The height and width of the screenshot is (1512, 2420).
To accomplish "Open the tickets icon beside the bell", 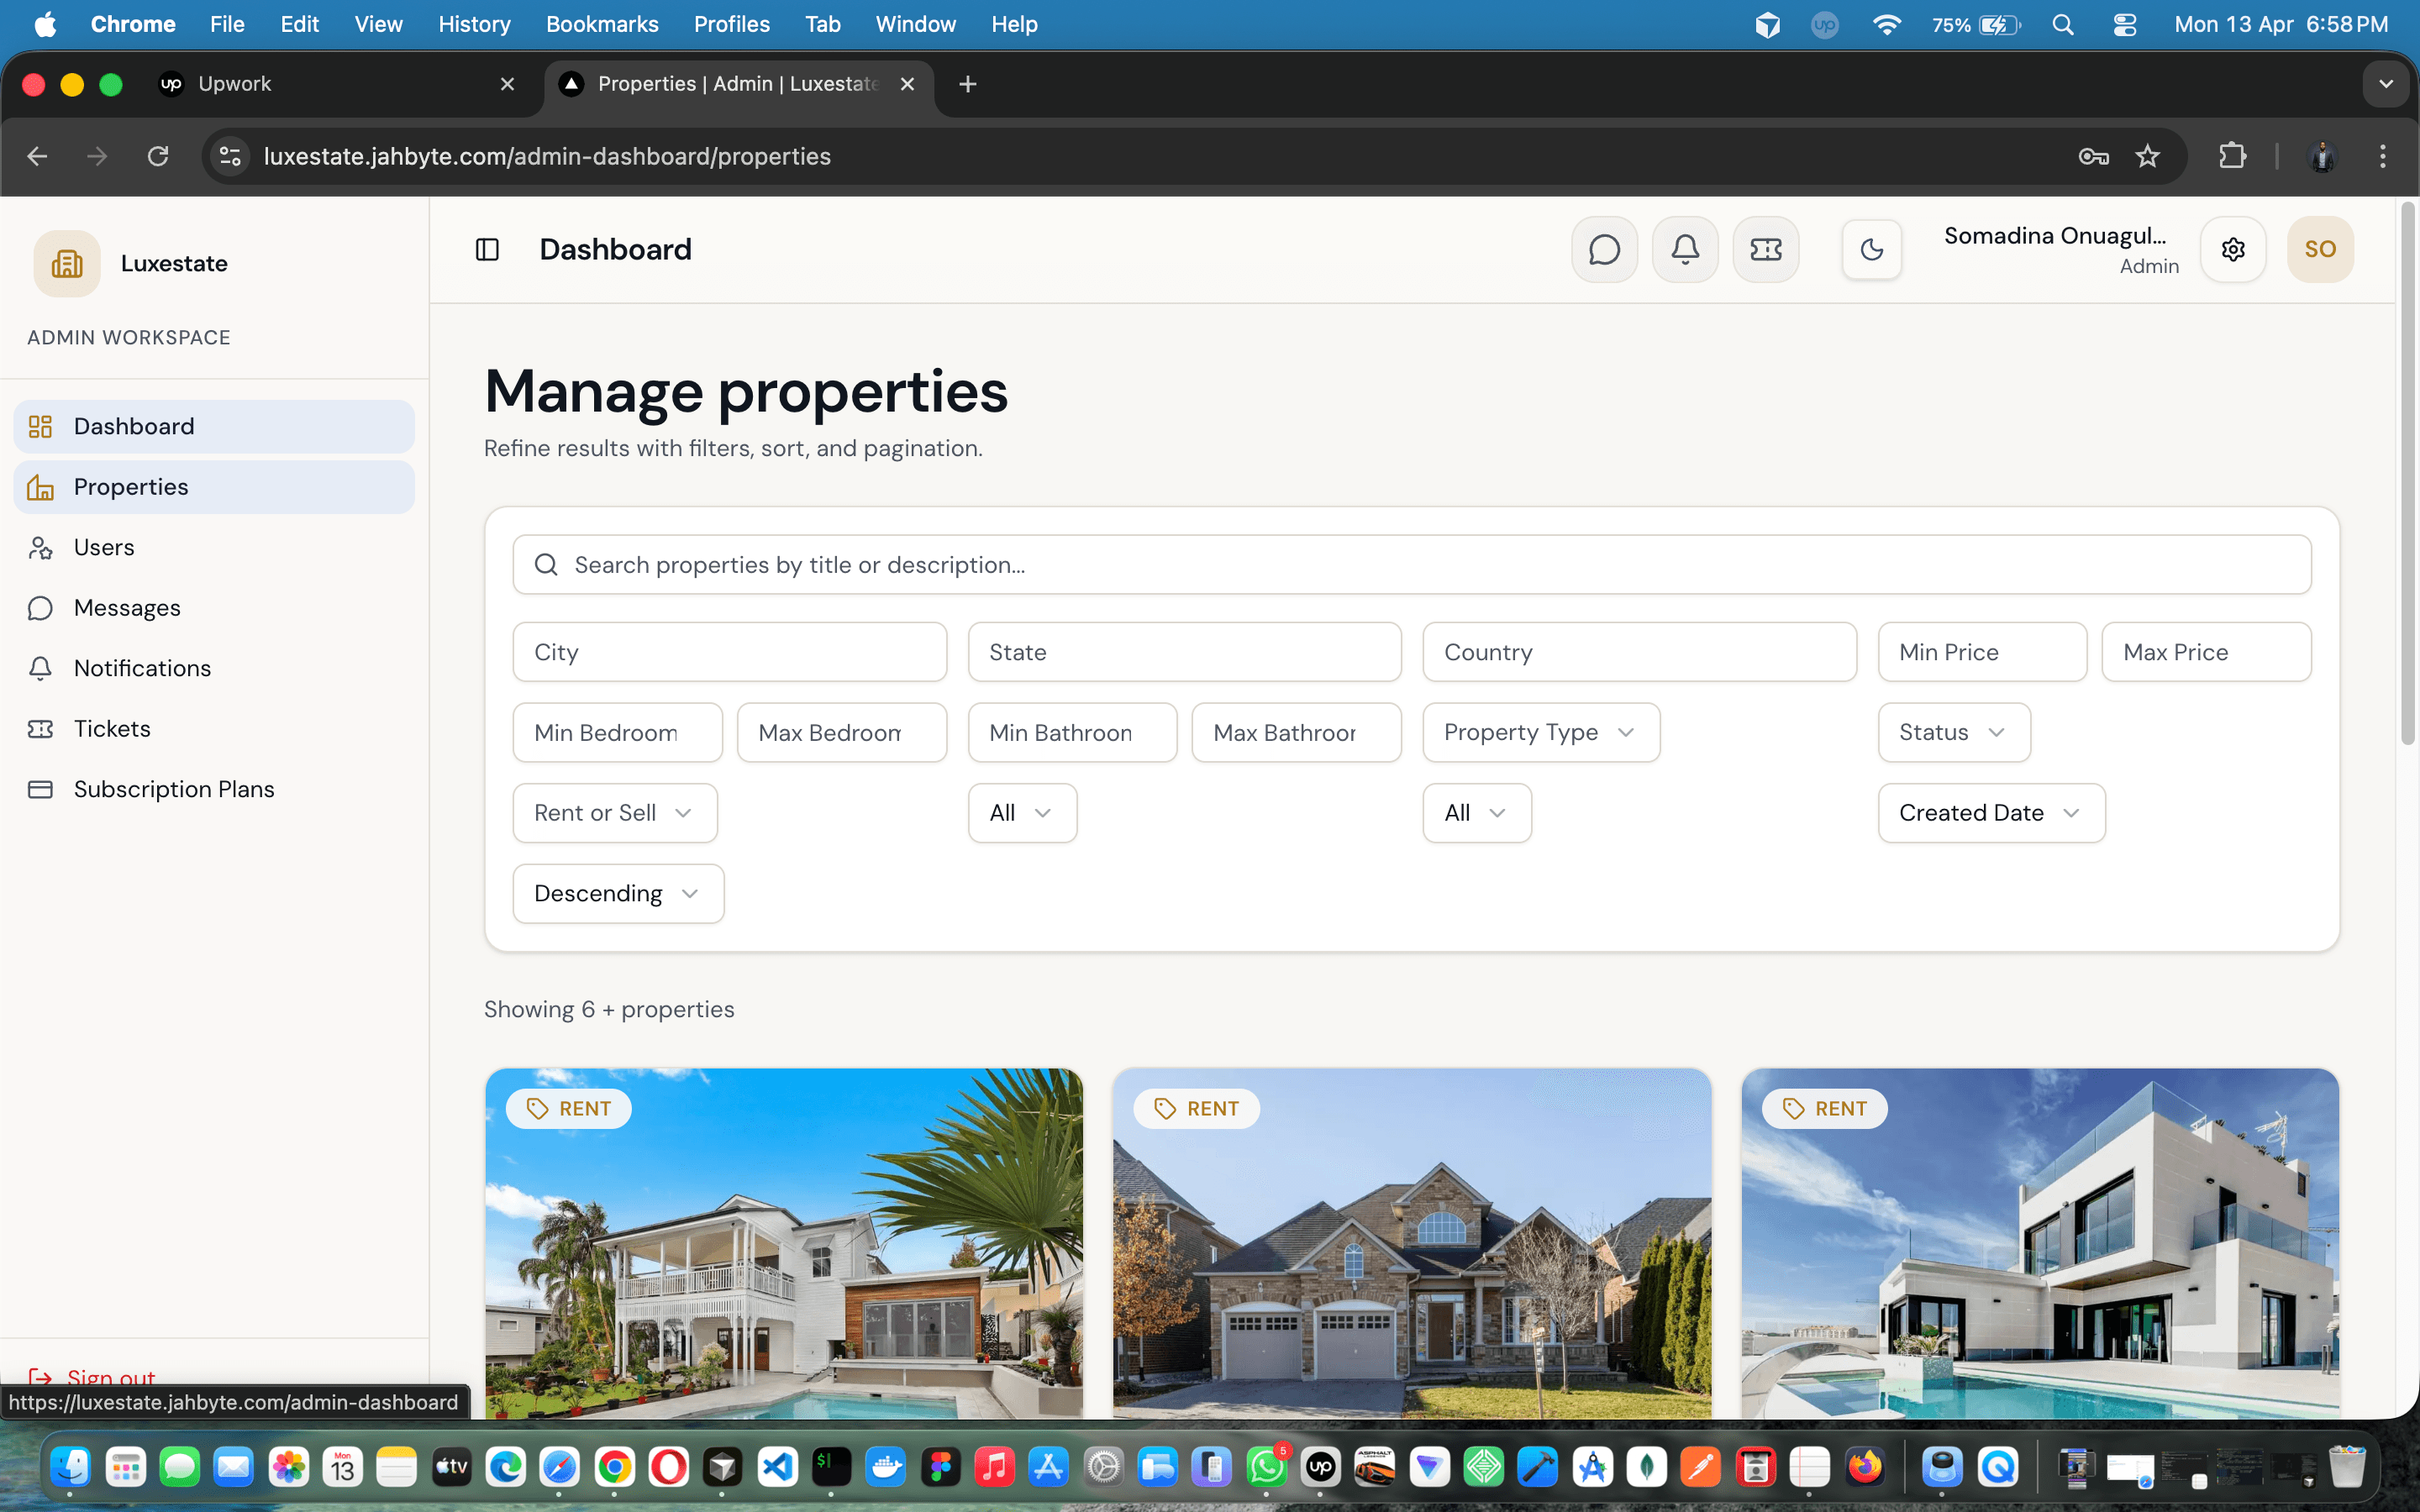I will 1765,249.
